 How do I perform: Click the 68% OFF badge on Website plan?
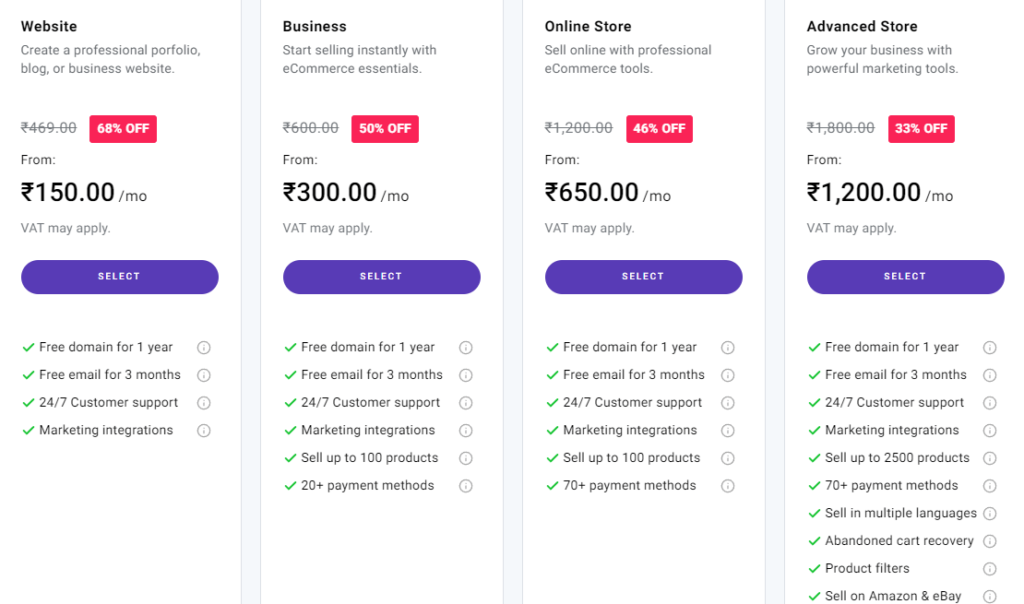(x=123, y=129)
